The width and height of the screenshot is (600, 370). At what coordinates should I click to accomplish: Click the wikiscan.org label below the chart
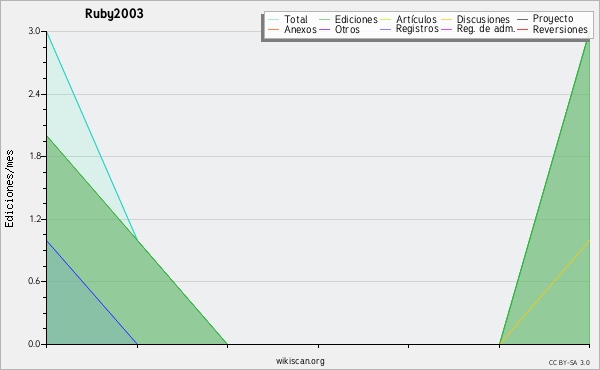tap(300, 361)
